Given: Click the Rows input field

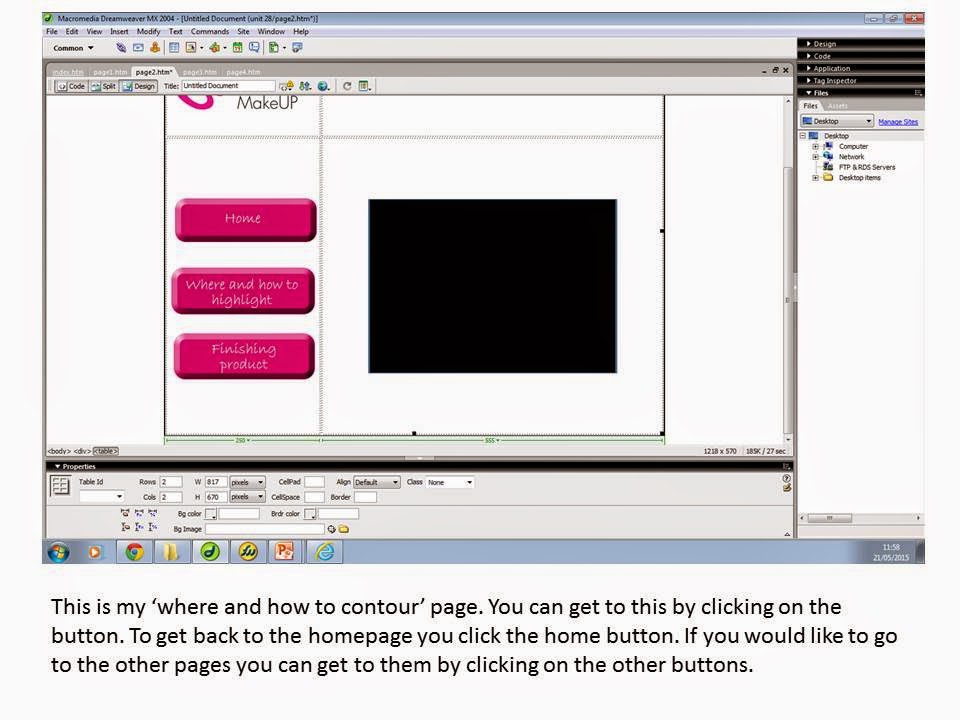Looking at the screenshot, I should click(171, 482).
